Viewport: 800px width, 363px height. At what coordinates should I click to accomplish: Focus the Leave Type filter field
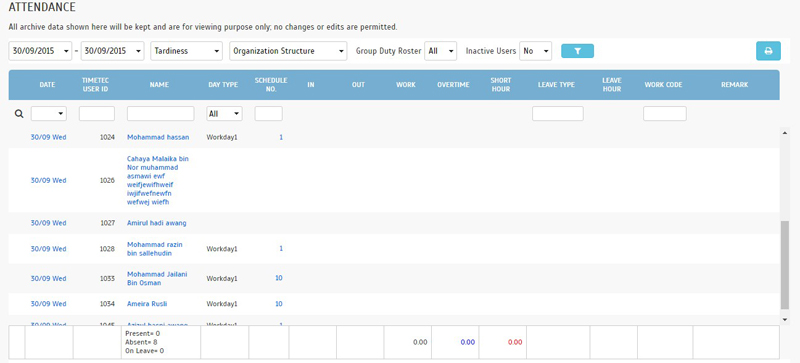[558, 114]
